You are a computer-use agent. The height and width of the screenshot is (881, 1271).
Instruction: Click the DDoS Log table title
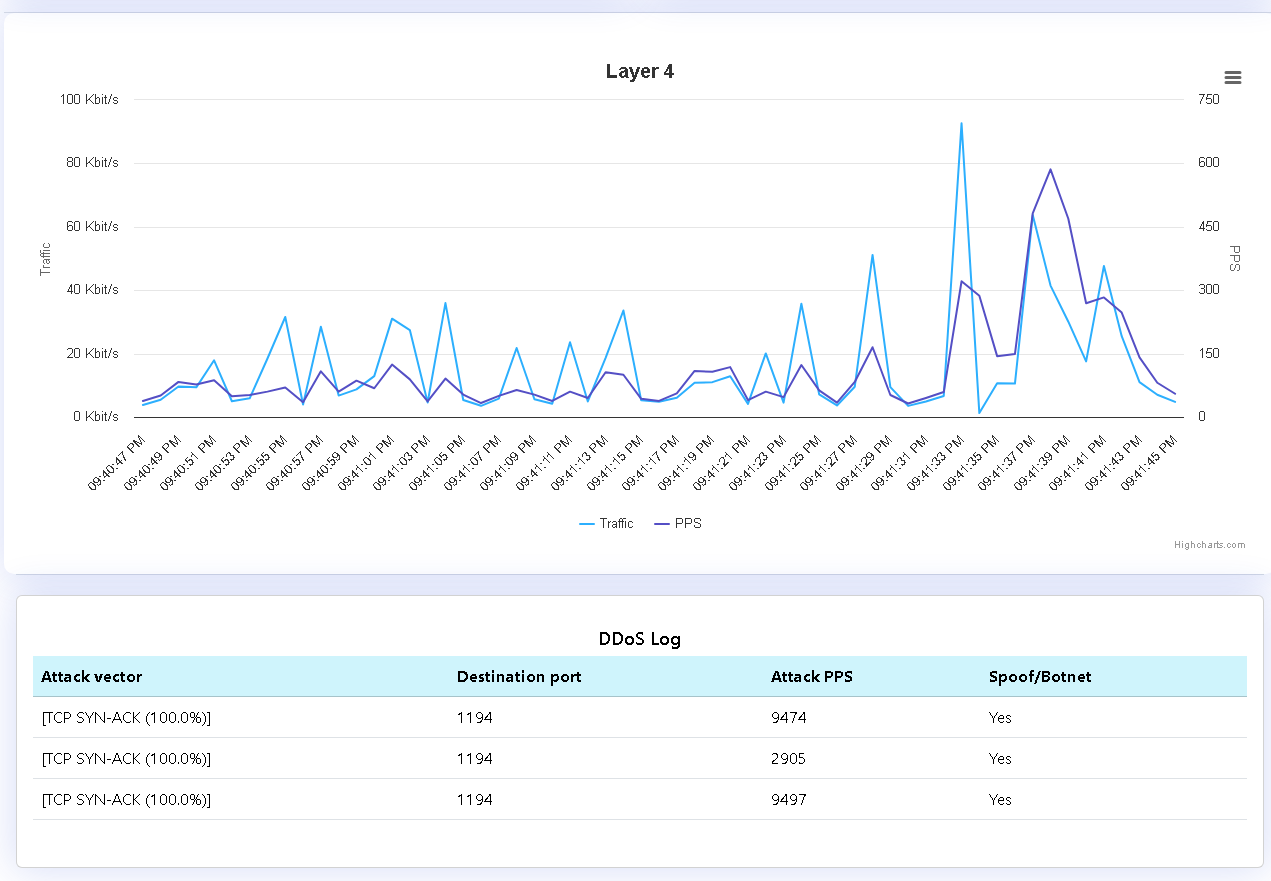[x=639, y=639]
